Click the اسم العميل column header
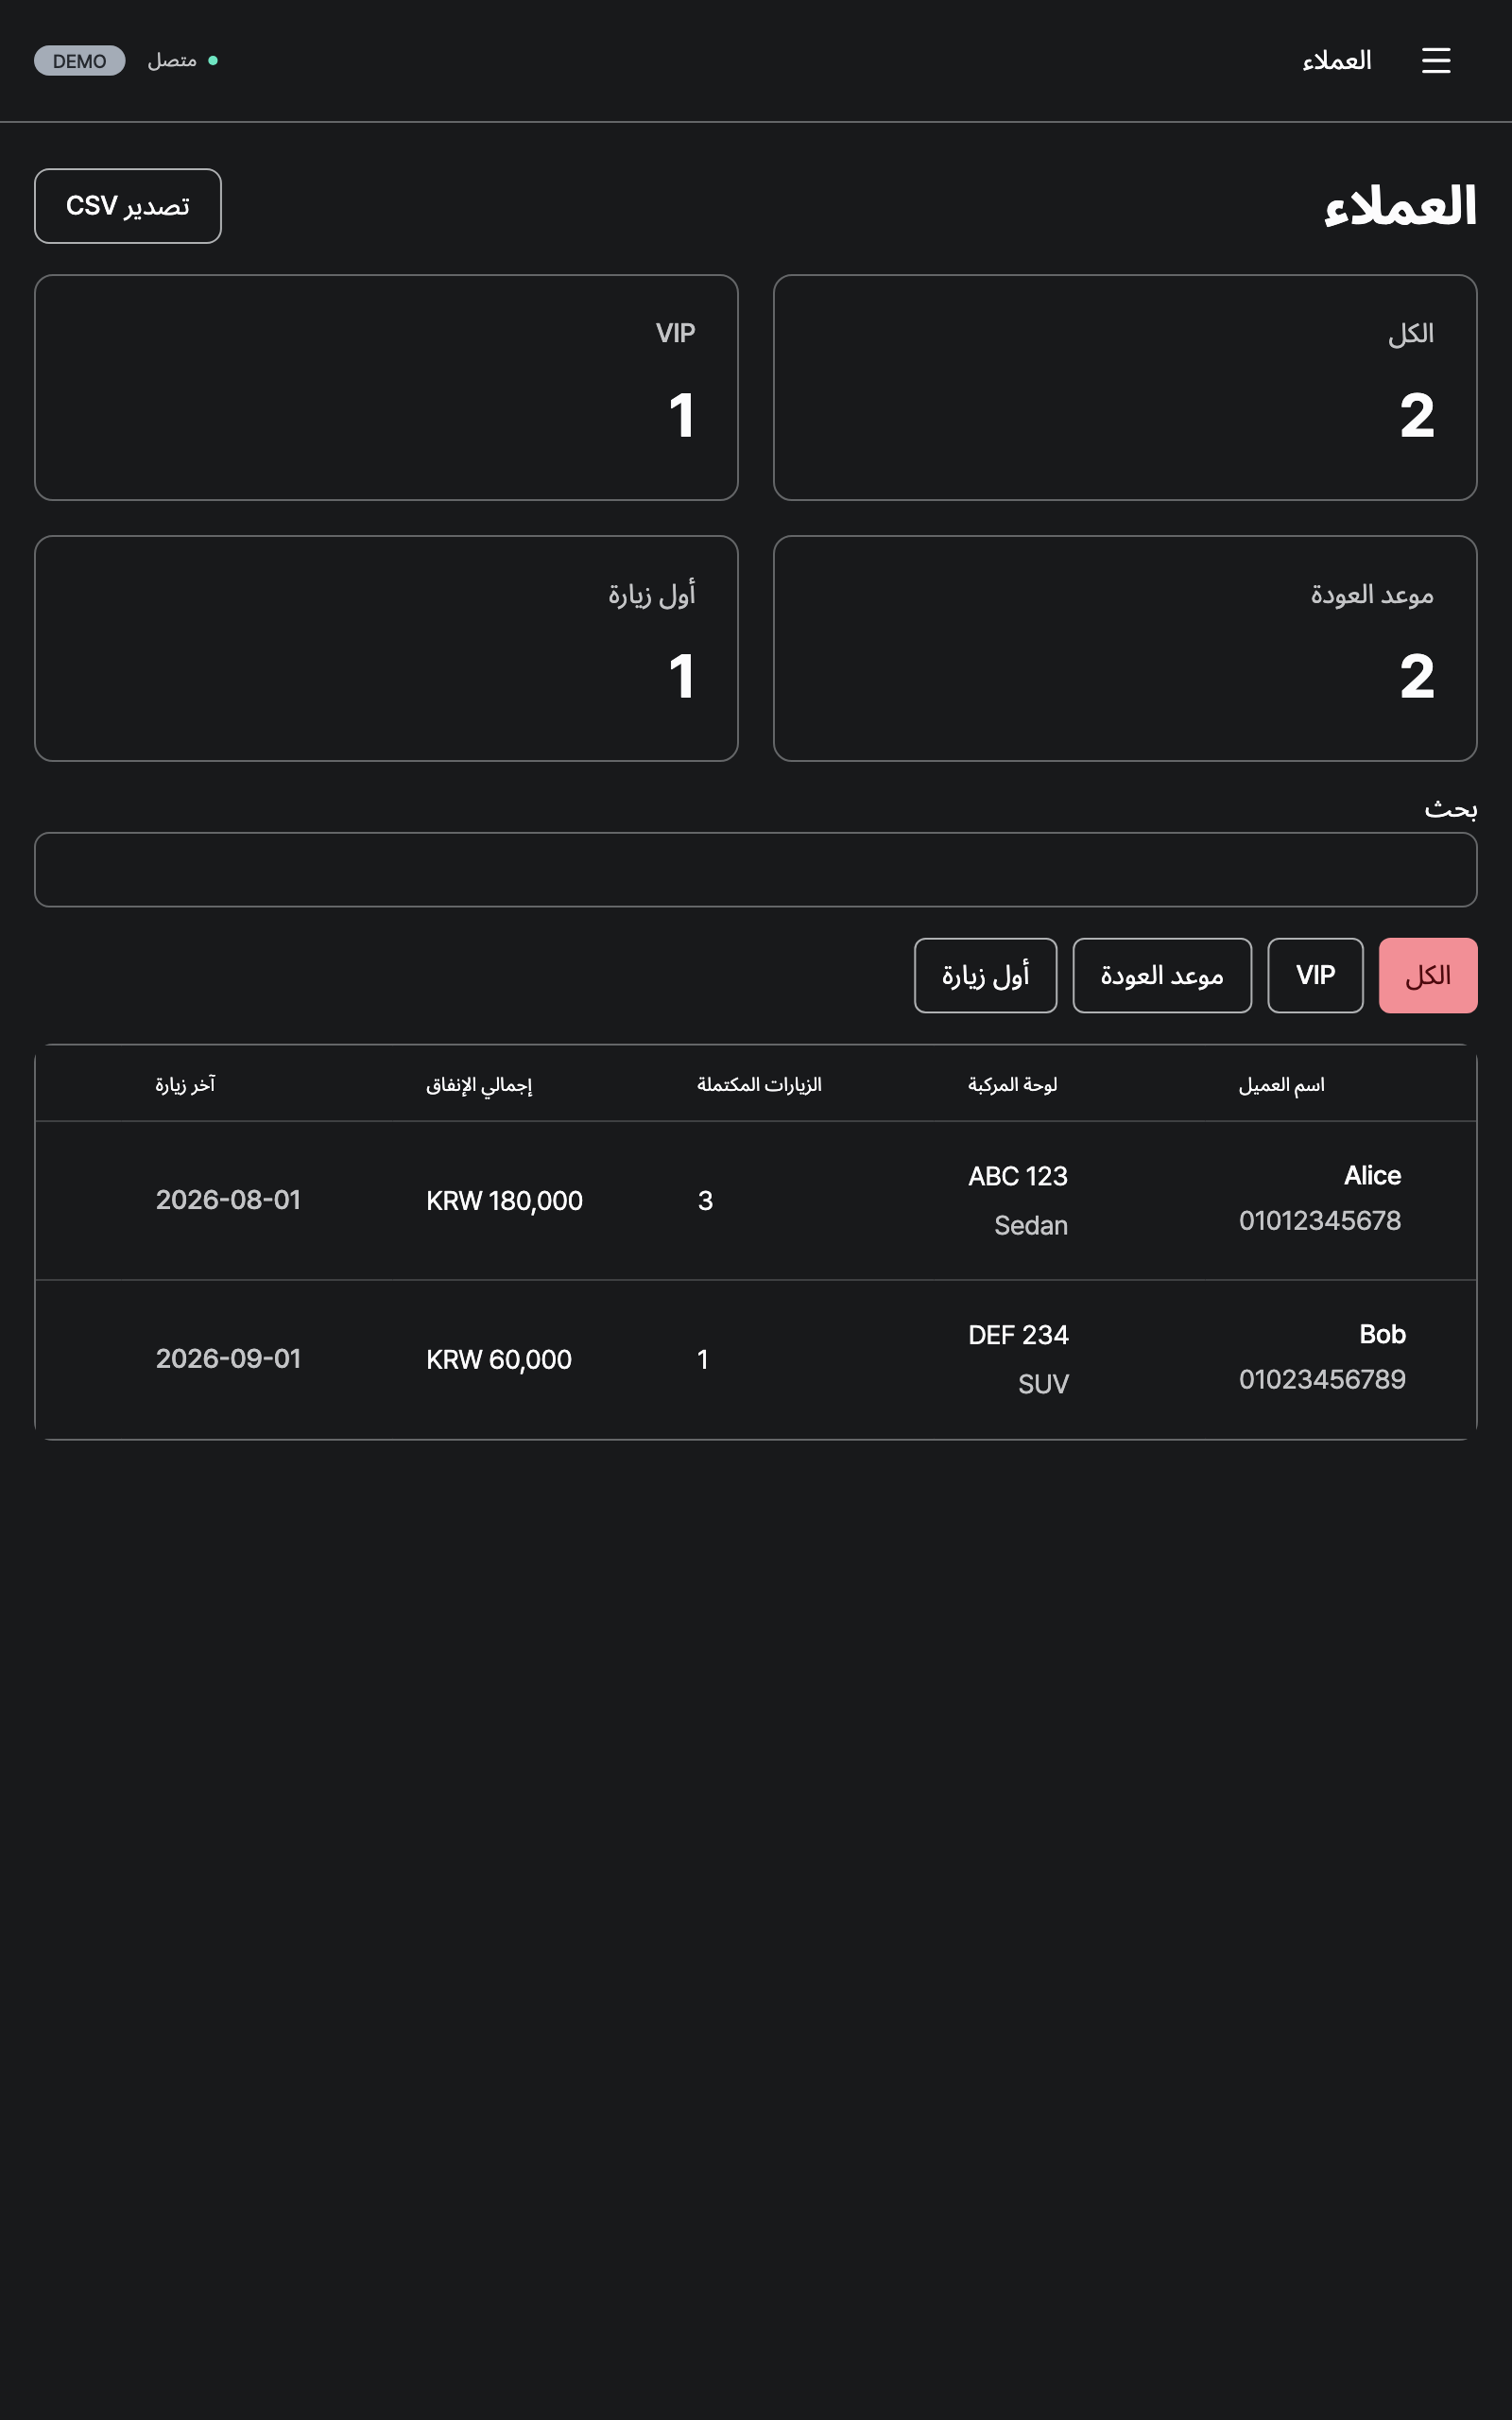1512x2420 pixels. point(1281,1085)
